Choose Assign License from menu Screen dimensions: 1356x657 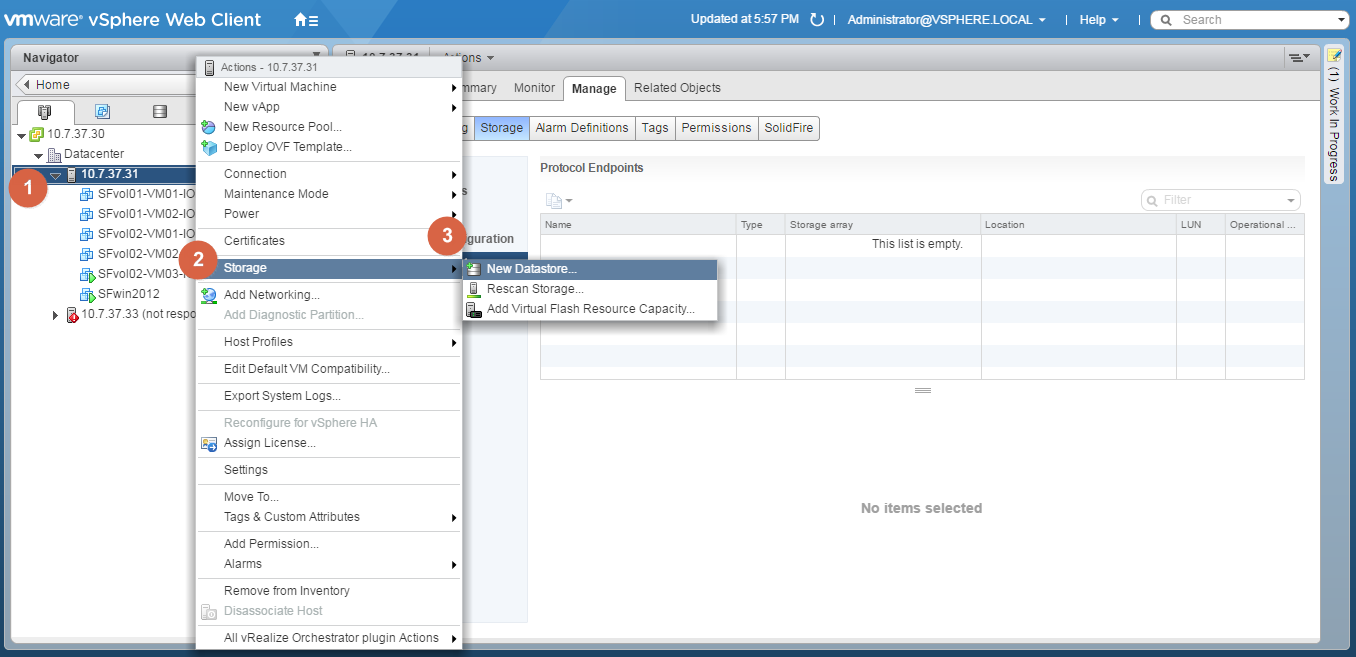(329, 443)
